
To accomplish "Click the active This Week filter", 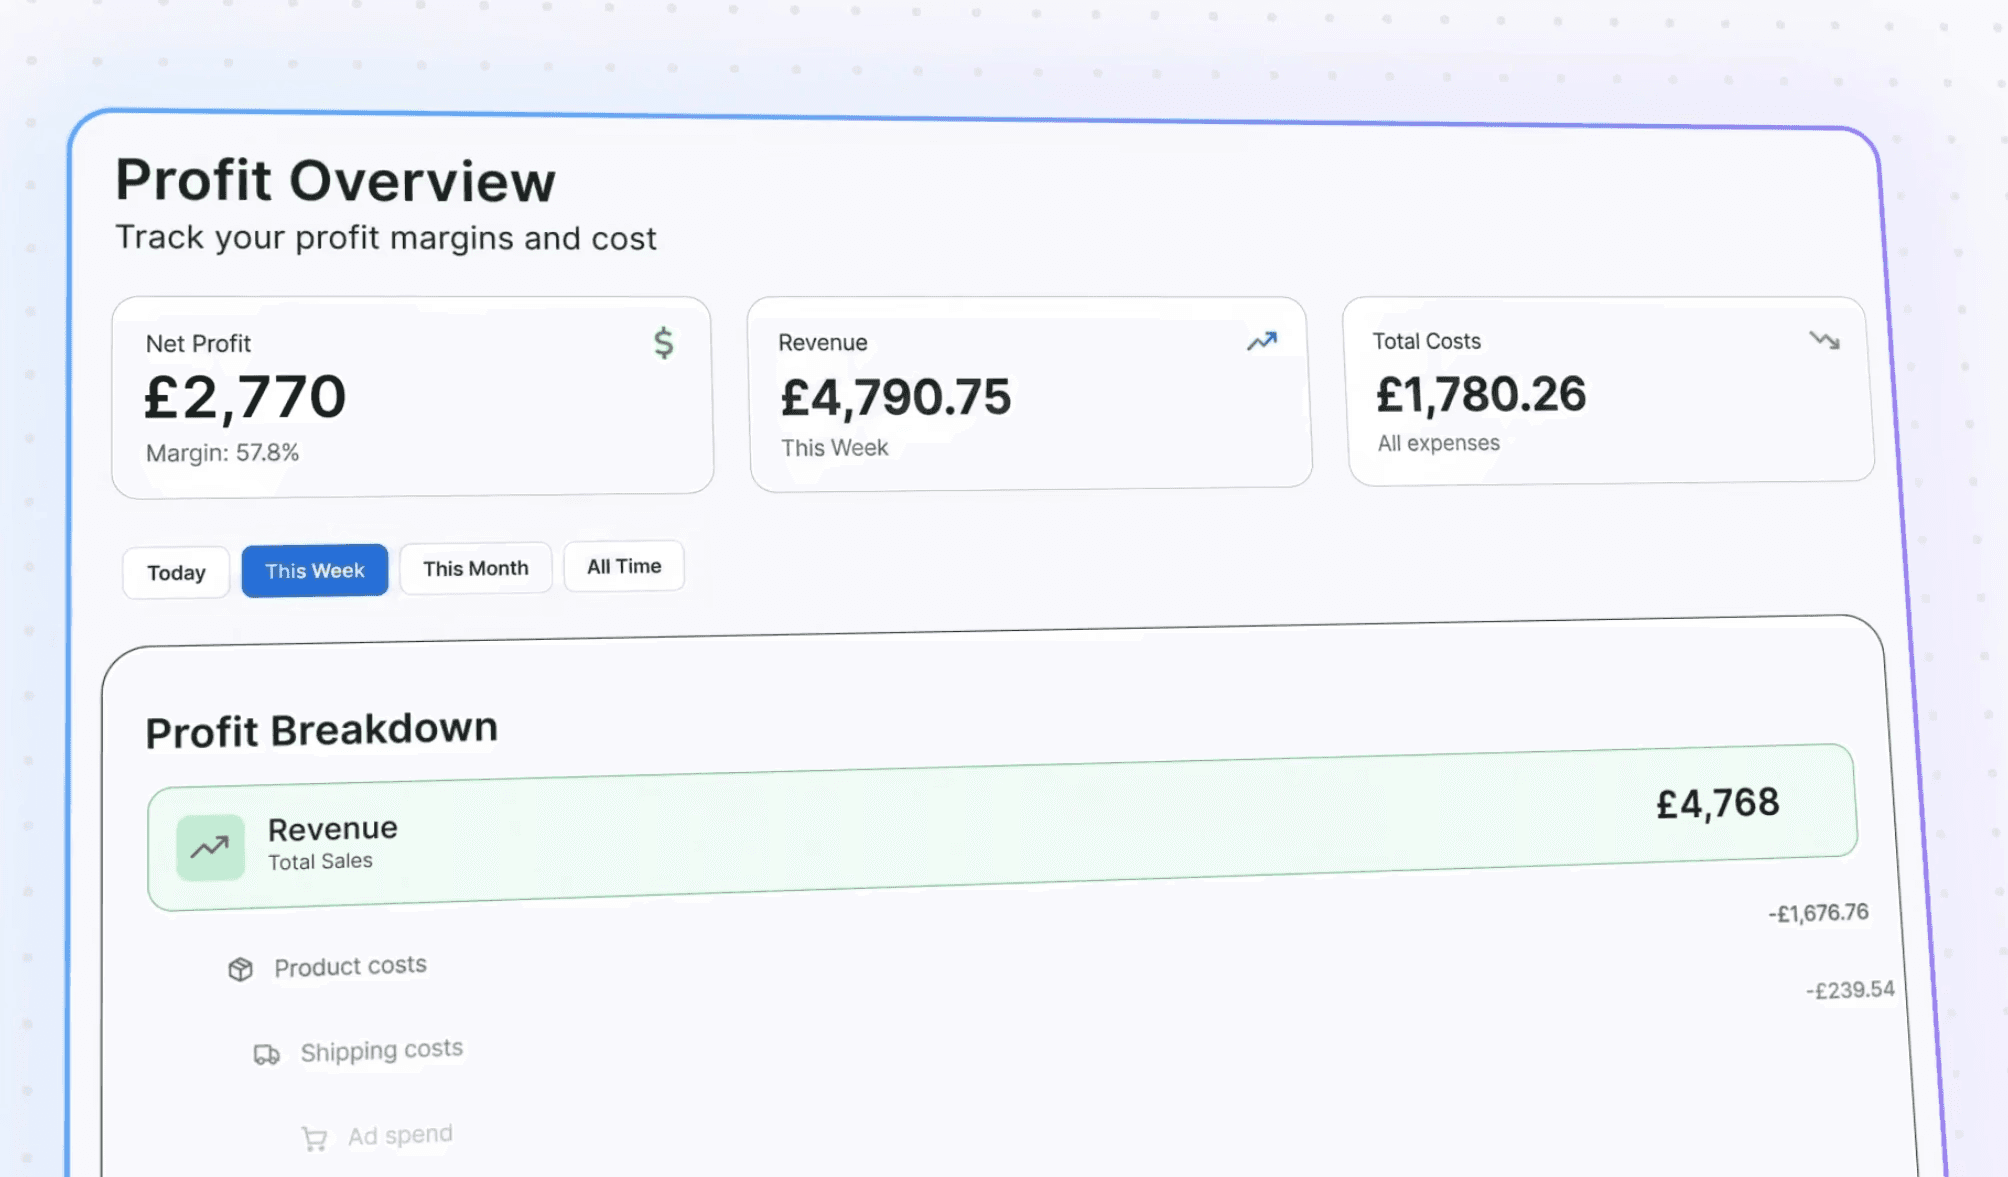I will click(x=314, y=570).
